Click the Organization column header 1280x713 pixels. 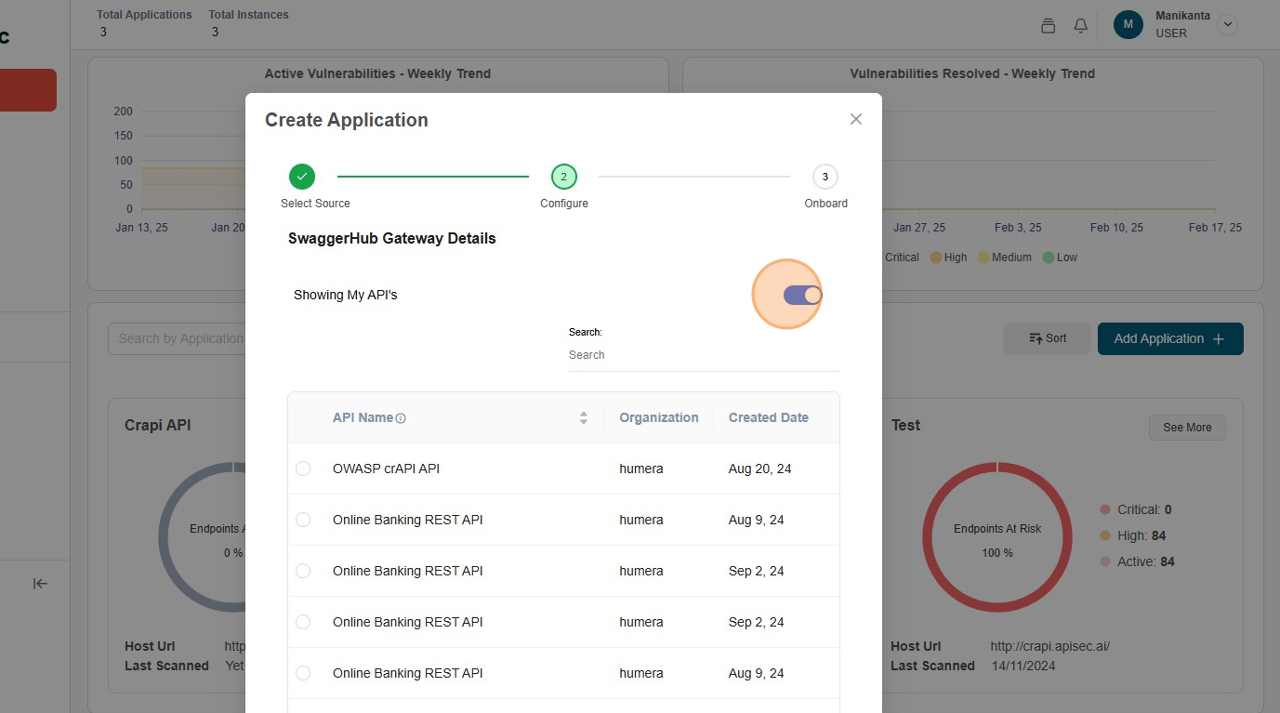(658, 418)
